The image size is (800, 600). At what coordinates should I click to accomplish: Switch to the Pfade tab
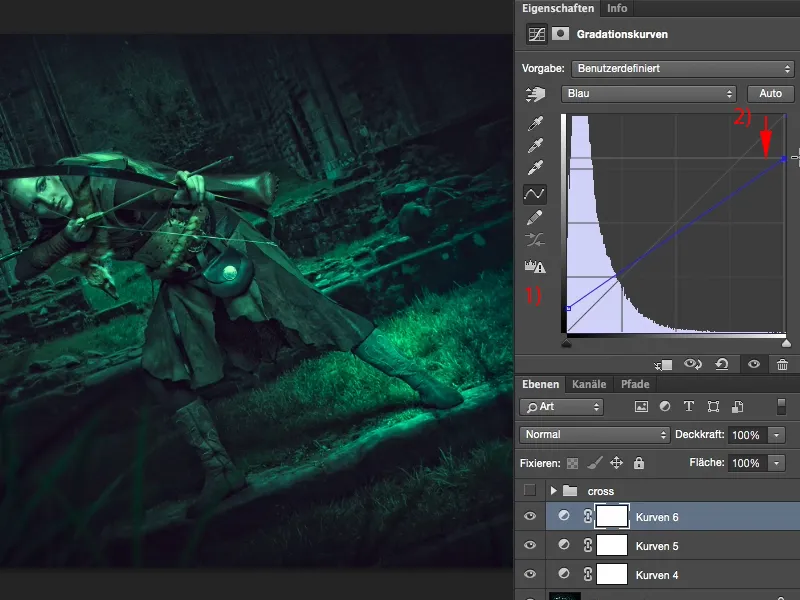click(635, 384)
